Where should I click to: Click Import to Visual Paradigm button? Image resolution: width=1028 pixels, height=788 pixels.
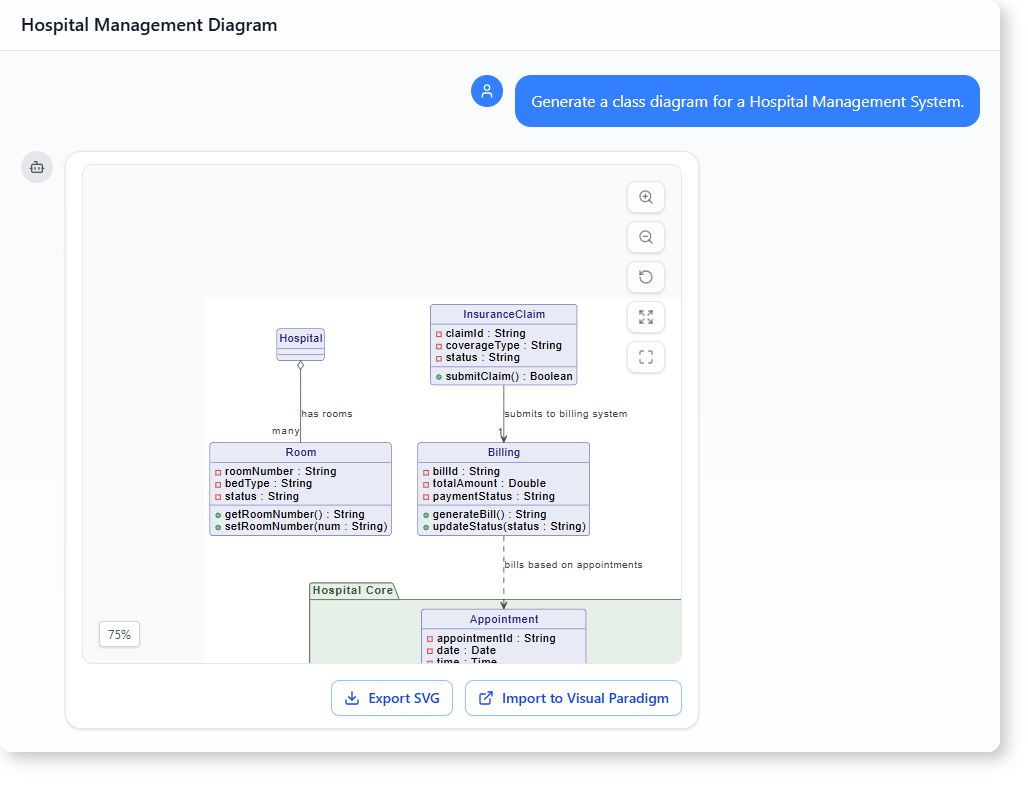(573, 698)
